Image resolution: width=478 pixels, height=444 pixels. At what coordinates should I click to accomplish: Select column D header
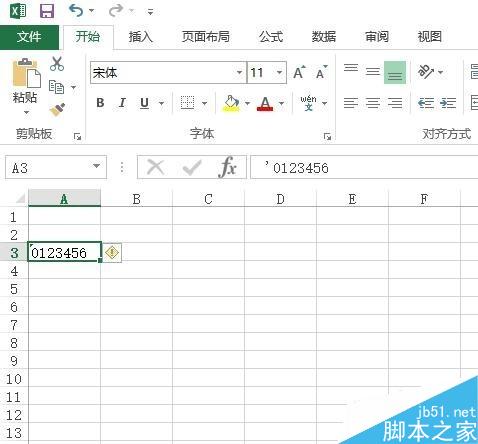click(280, 199)
